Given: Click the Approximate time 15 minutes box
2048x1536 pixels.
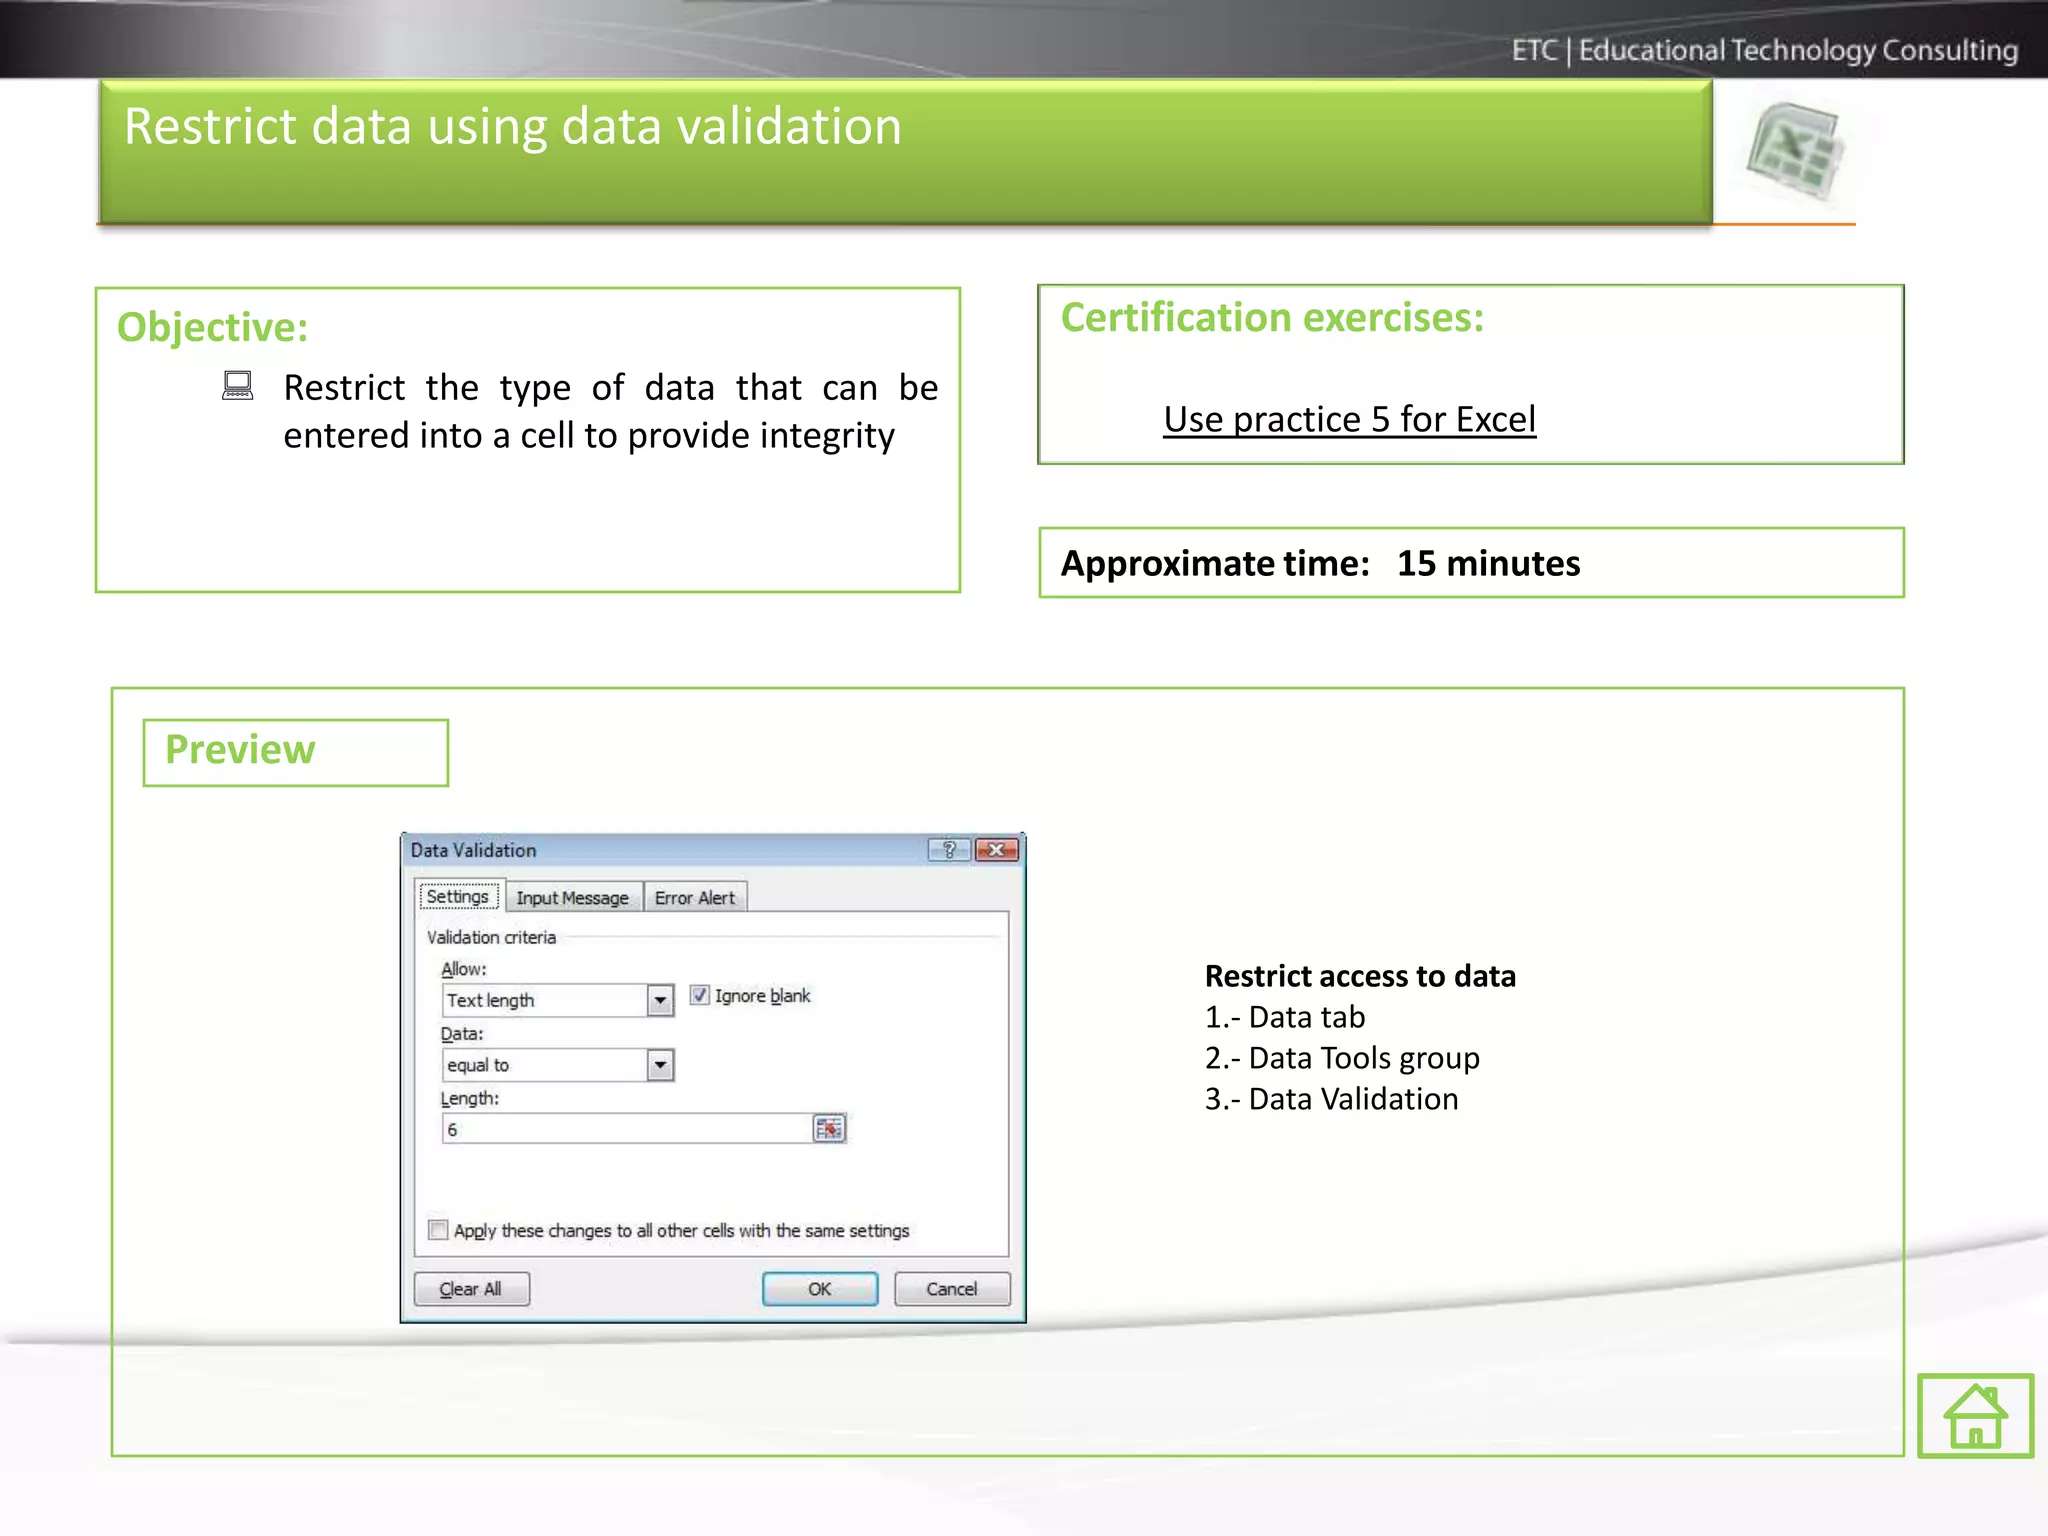Looking at the screenshot, I should [1471, 563].
